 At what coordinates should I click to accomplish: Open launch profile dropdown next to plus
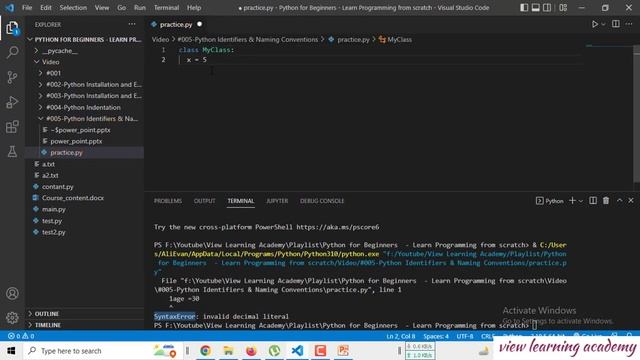coord(581,201)
